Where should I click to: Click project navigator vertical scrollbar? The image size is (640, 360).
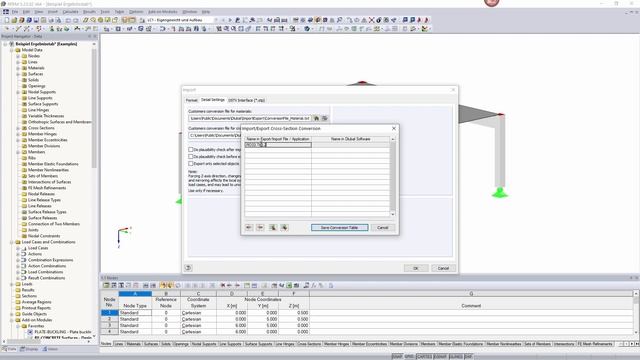(x=94, y=108)
